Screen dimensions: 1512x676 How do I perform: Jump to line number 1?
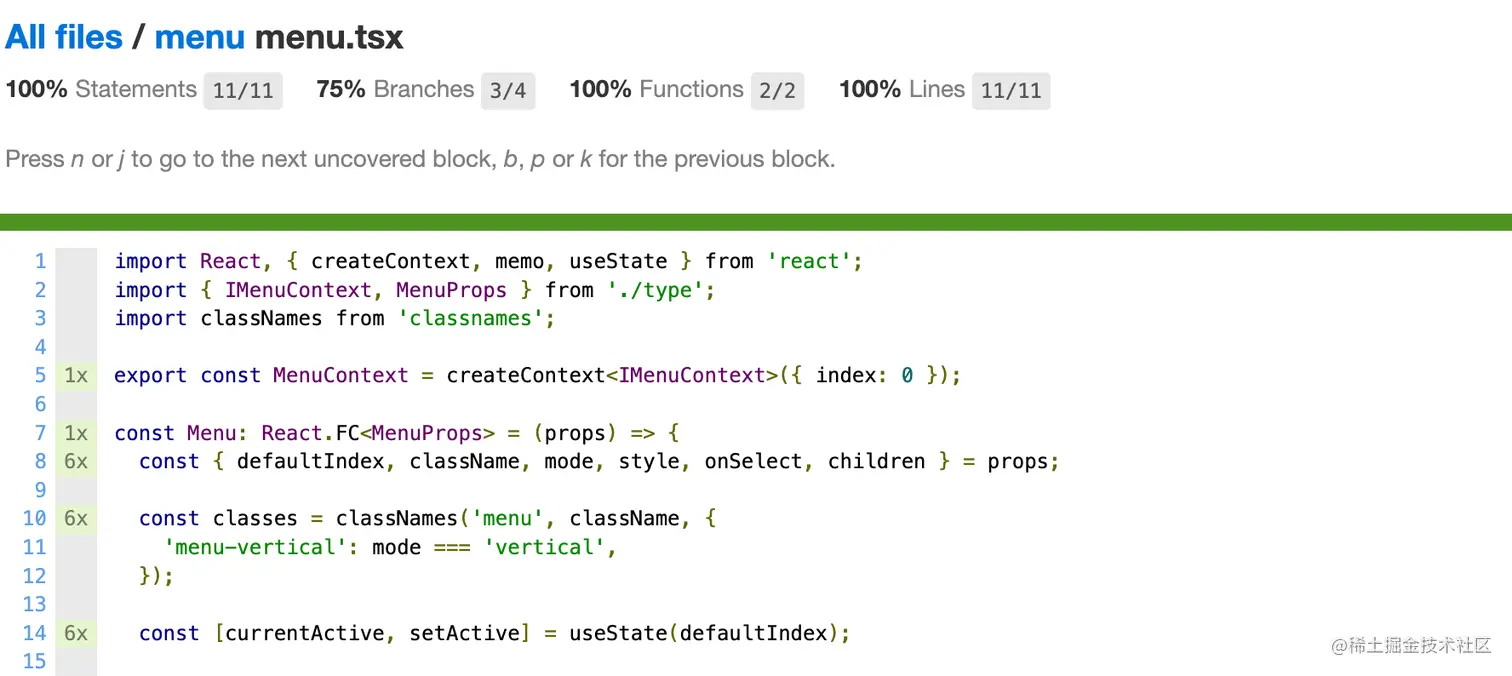coord(40,261)
